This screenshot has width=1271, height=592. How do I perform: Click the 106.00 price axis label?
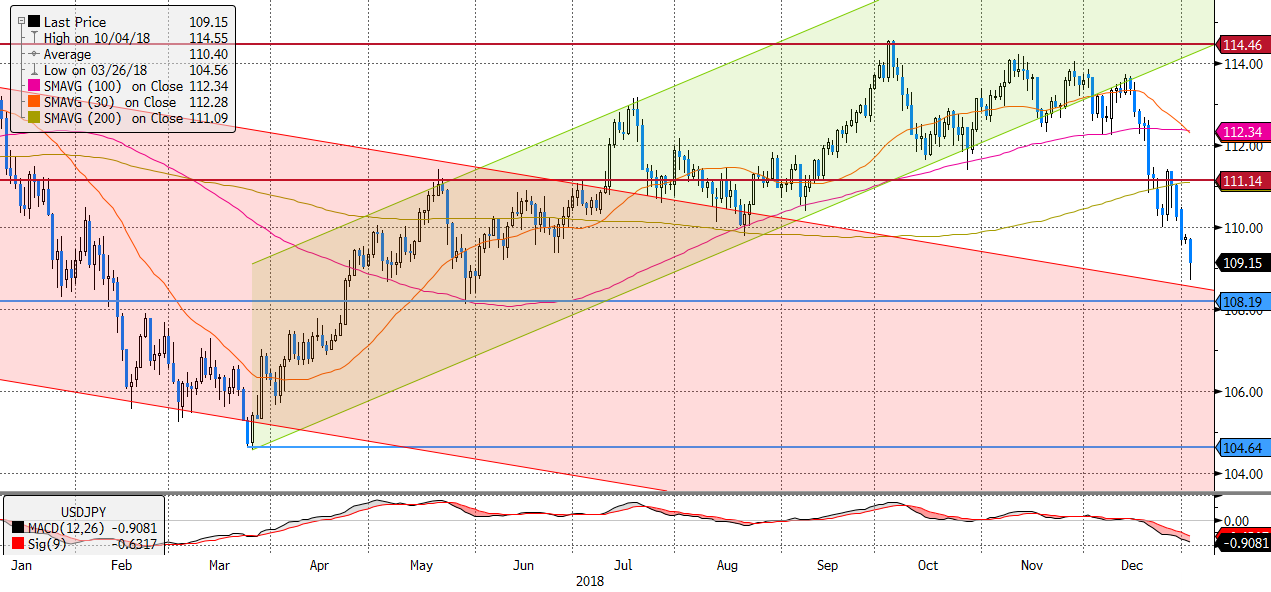coord(1242,392)
